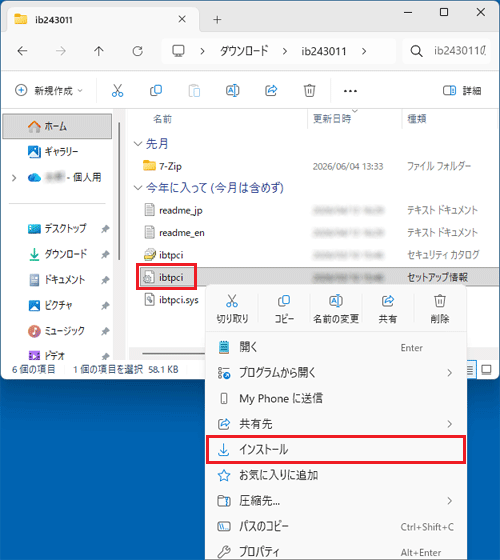This screenshot has height=560, width=500.
Task: Collapse the 先月 group
Action: click(x=138, y=144)
